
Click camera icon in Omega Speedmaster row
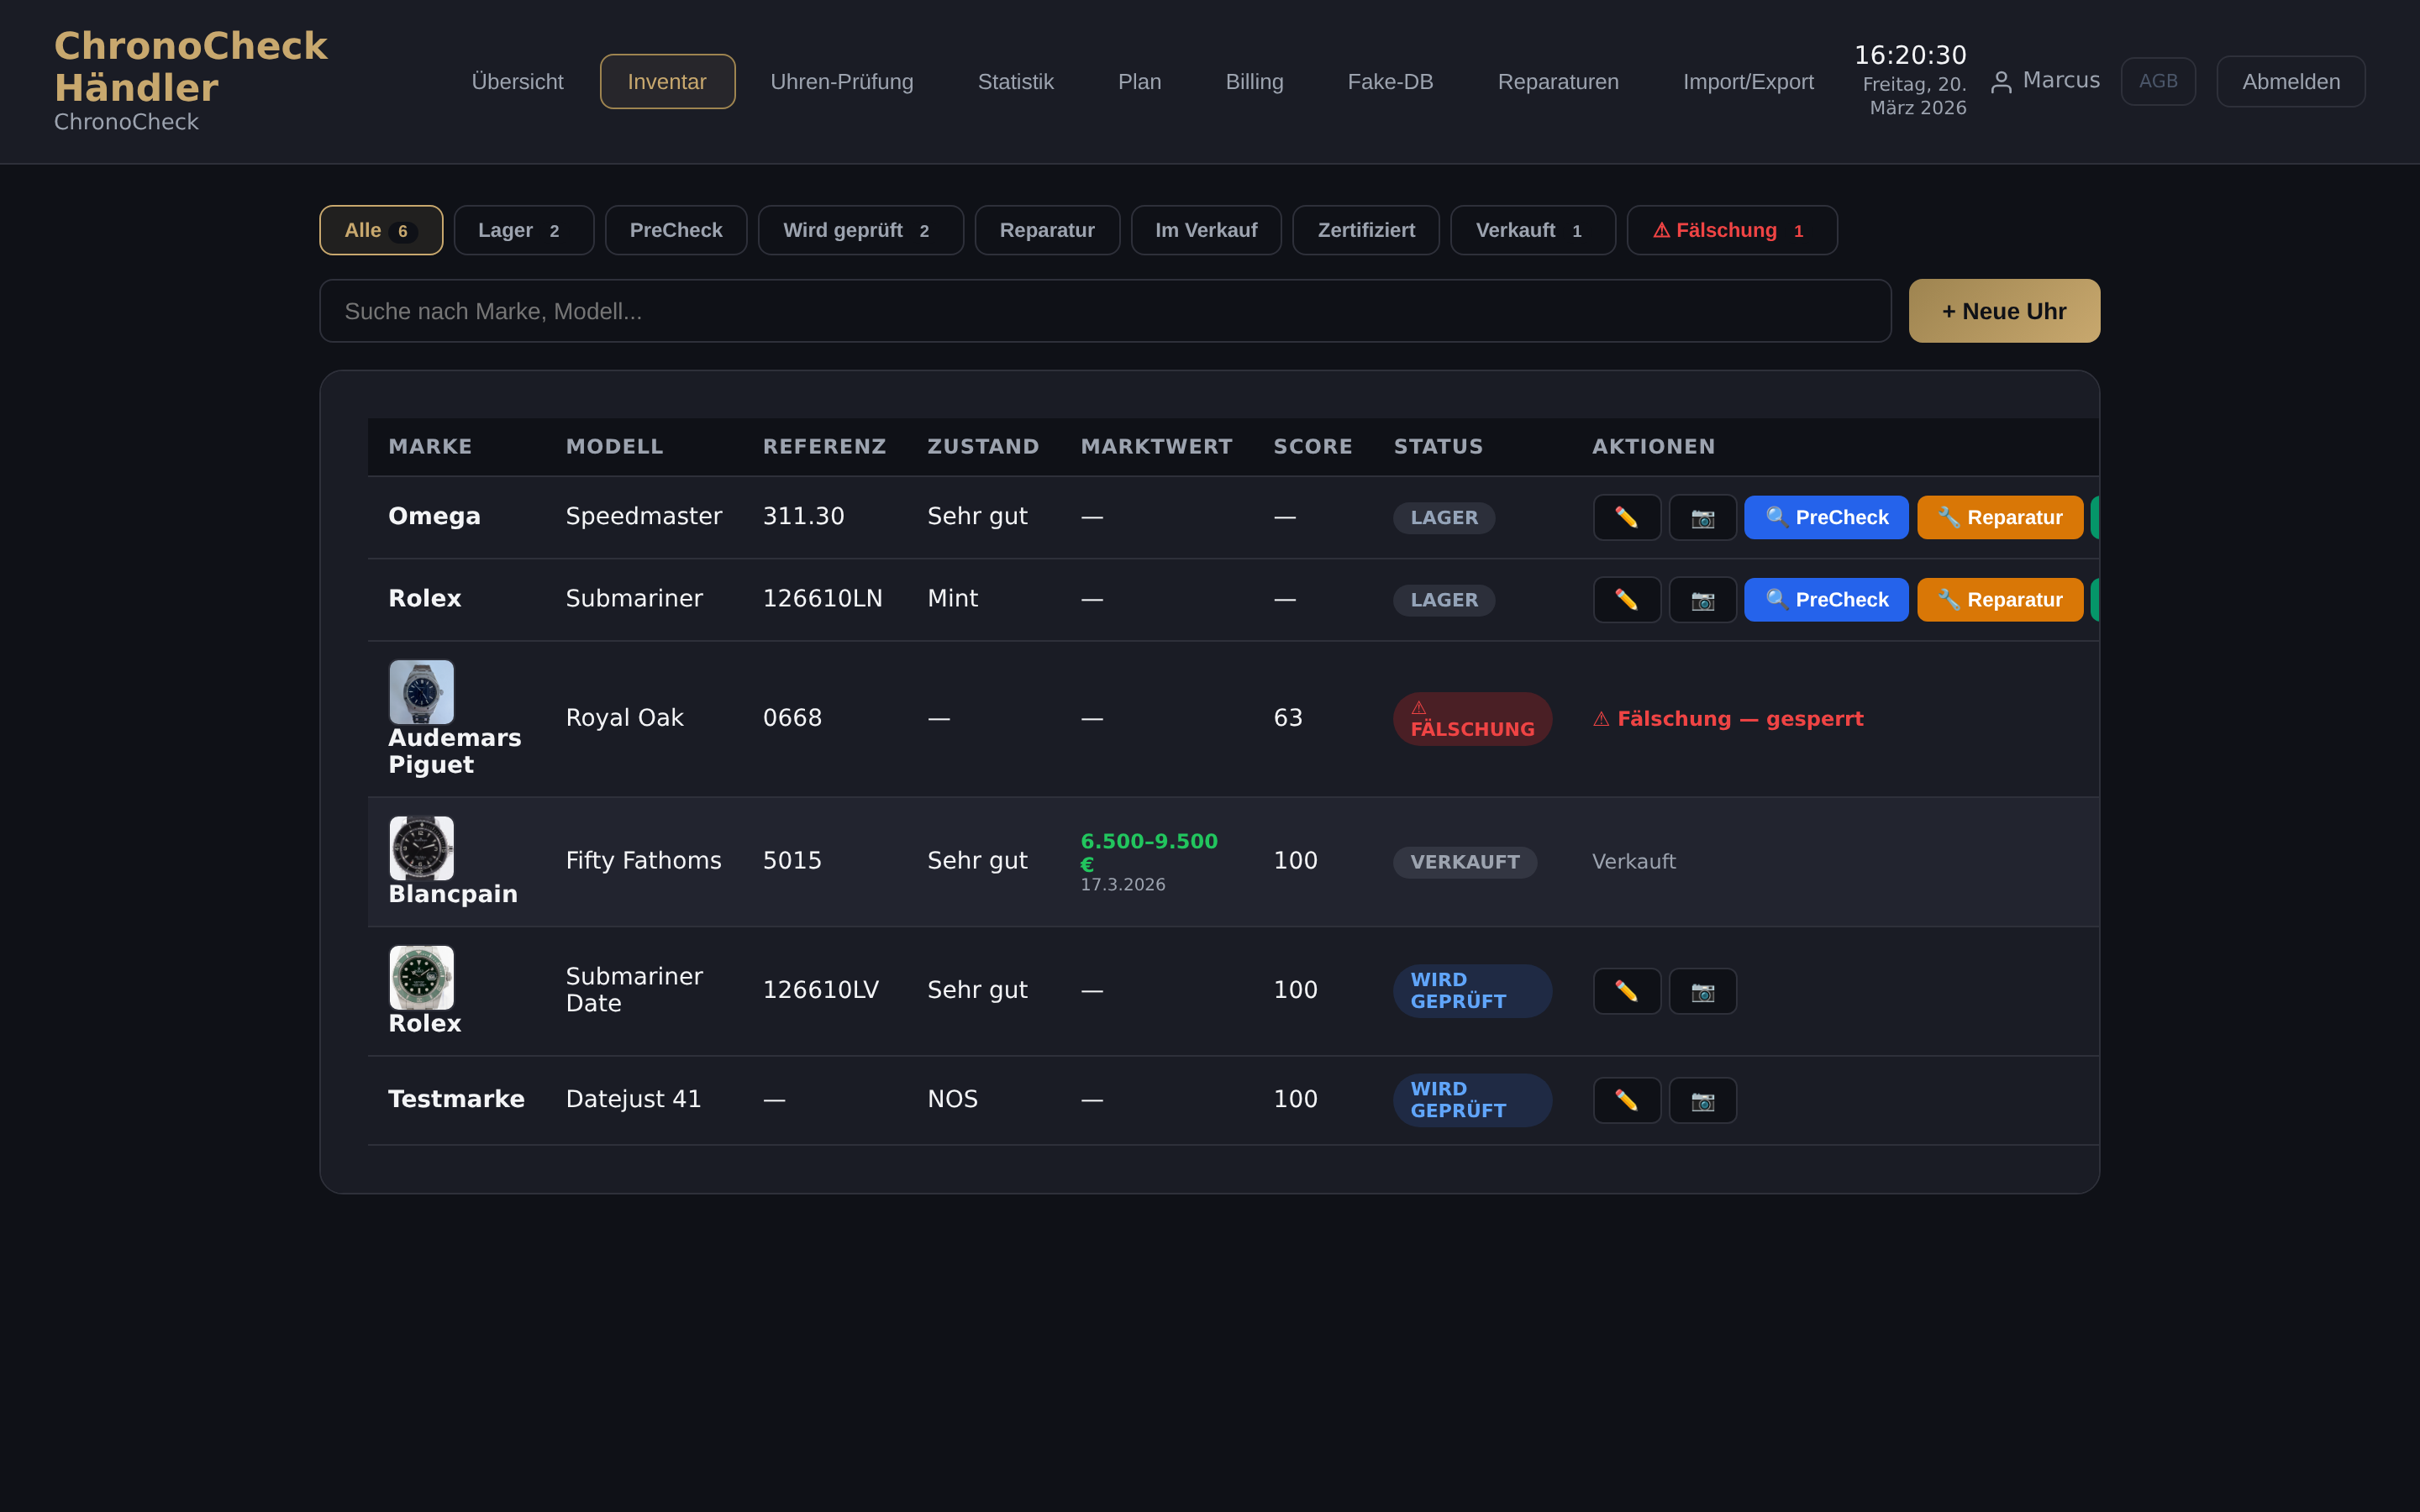click(1702, 517)
